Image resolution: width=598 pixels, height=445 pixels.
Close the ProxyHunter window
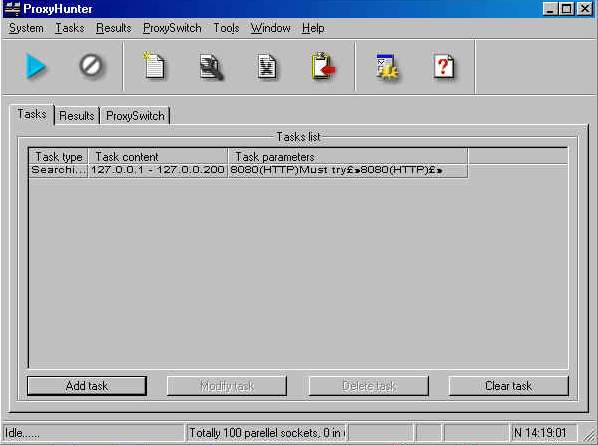point(584,9)
